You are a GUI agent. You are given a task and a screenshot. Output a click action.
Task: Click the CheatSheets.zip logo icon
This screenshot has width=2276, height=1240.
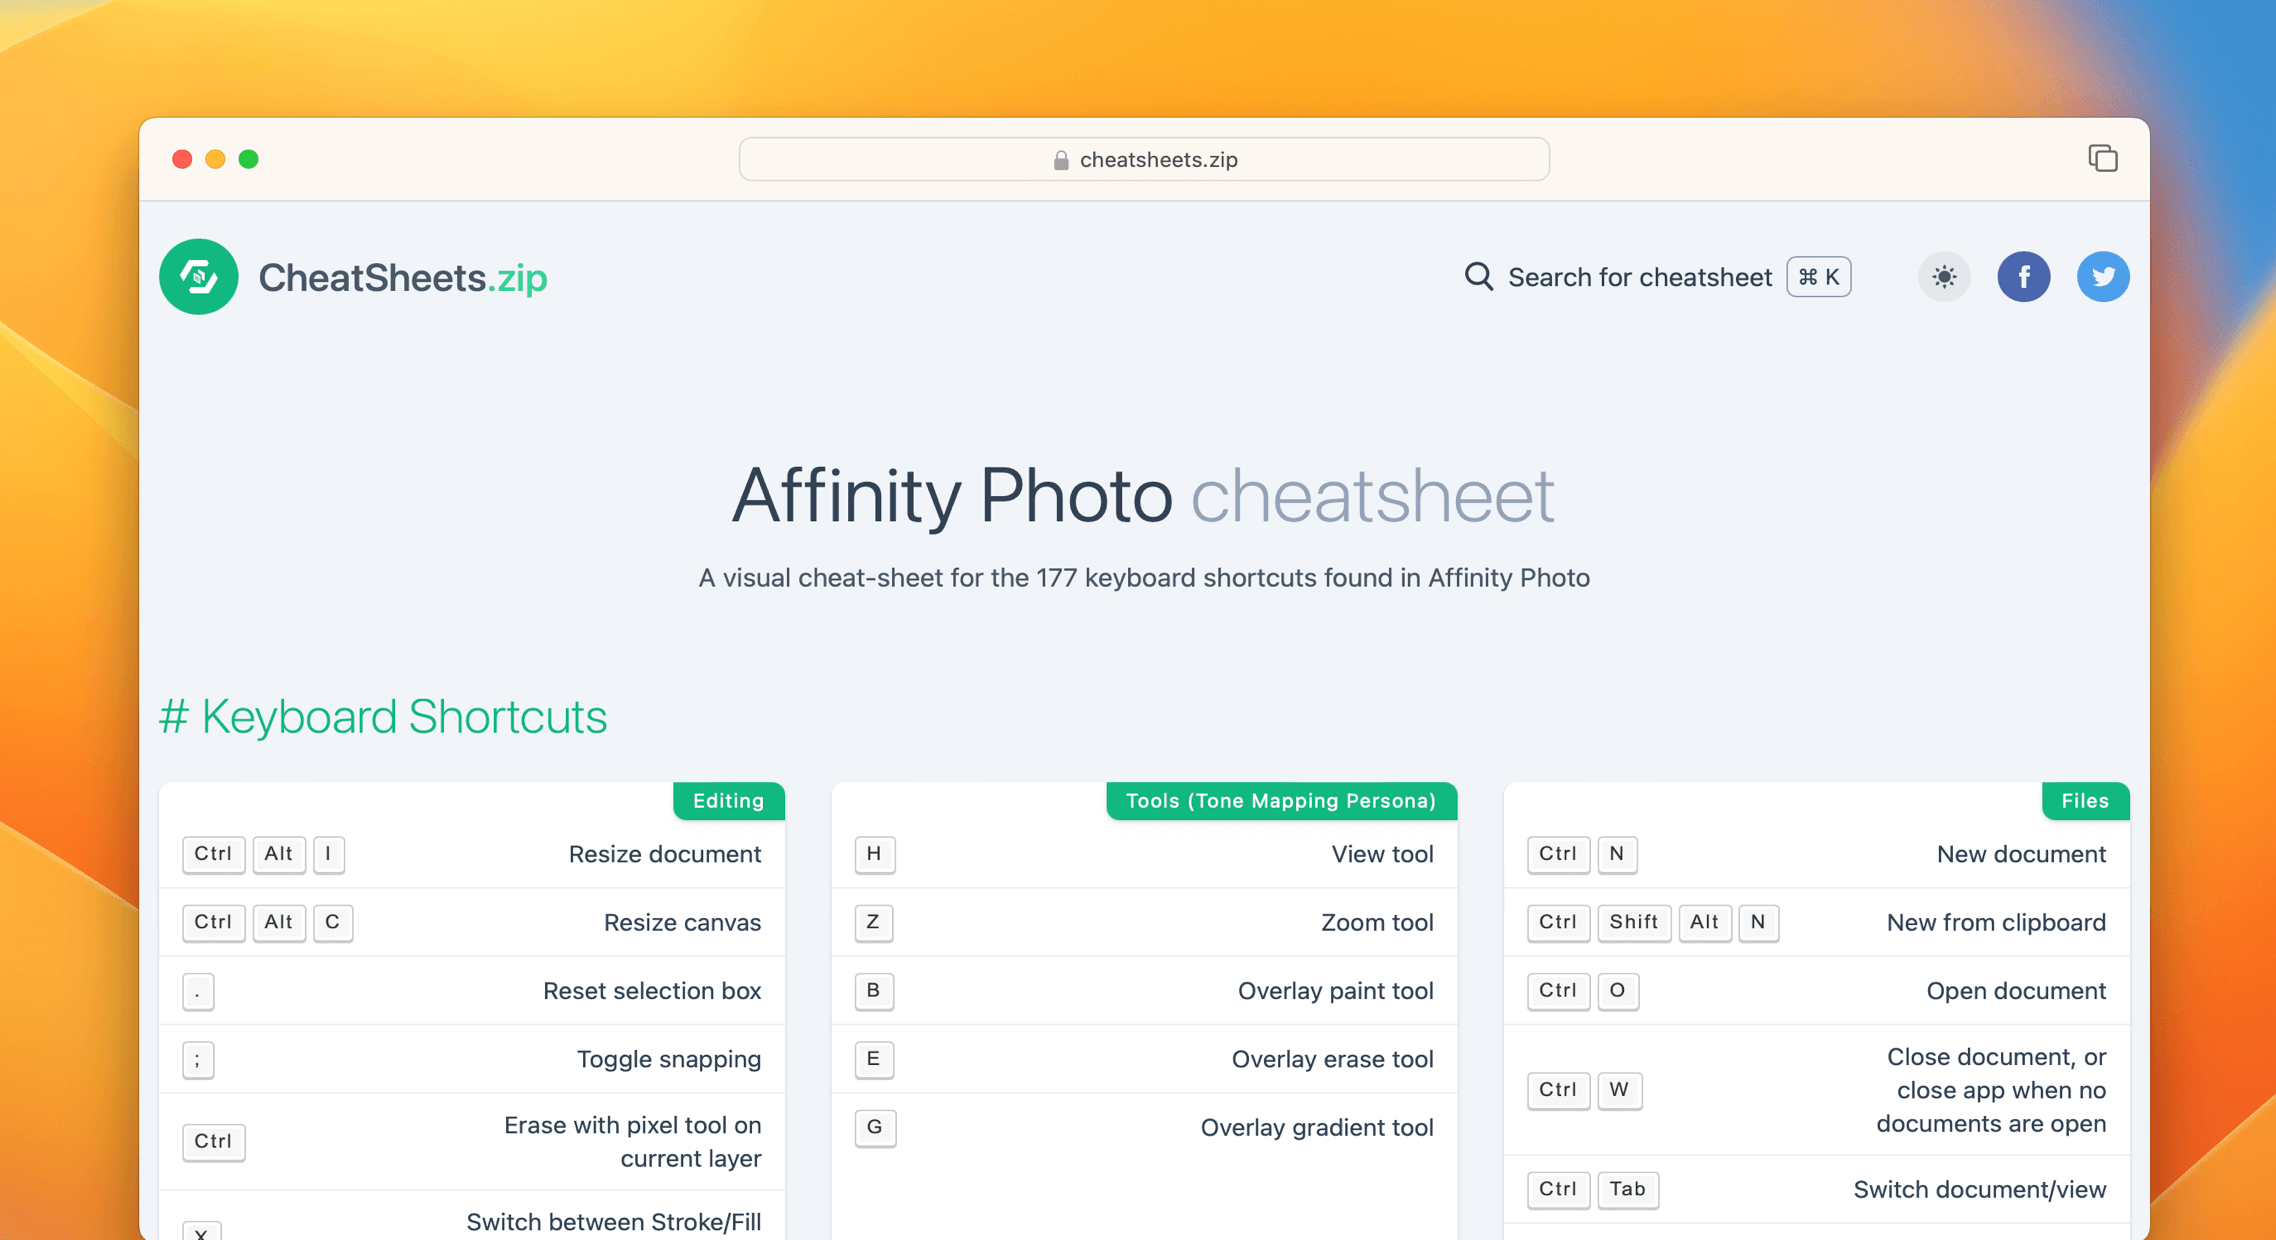(x=198, y=277)
